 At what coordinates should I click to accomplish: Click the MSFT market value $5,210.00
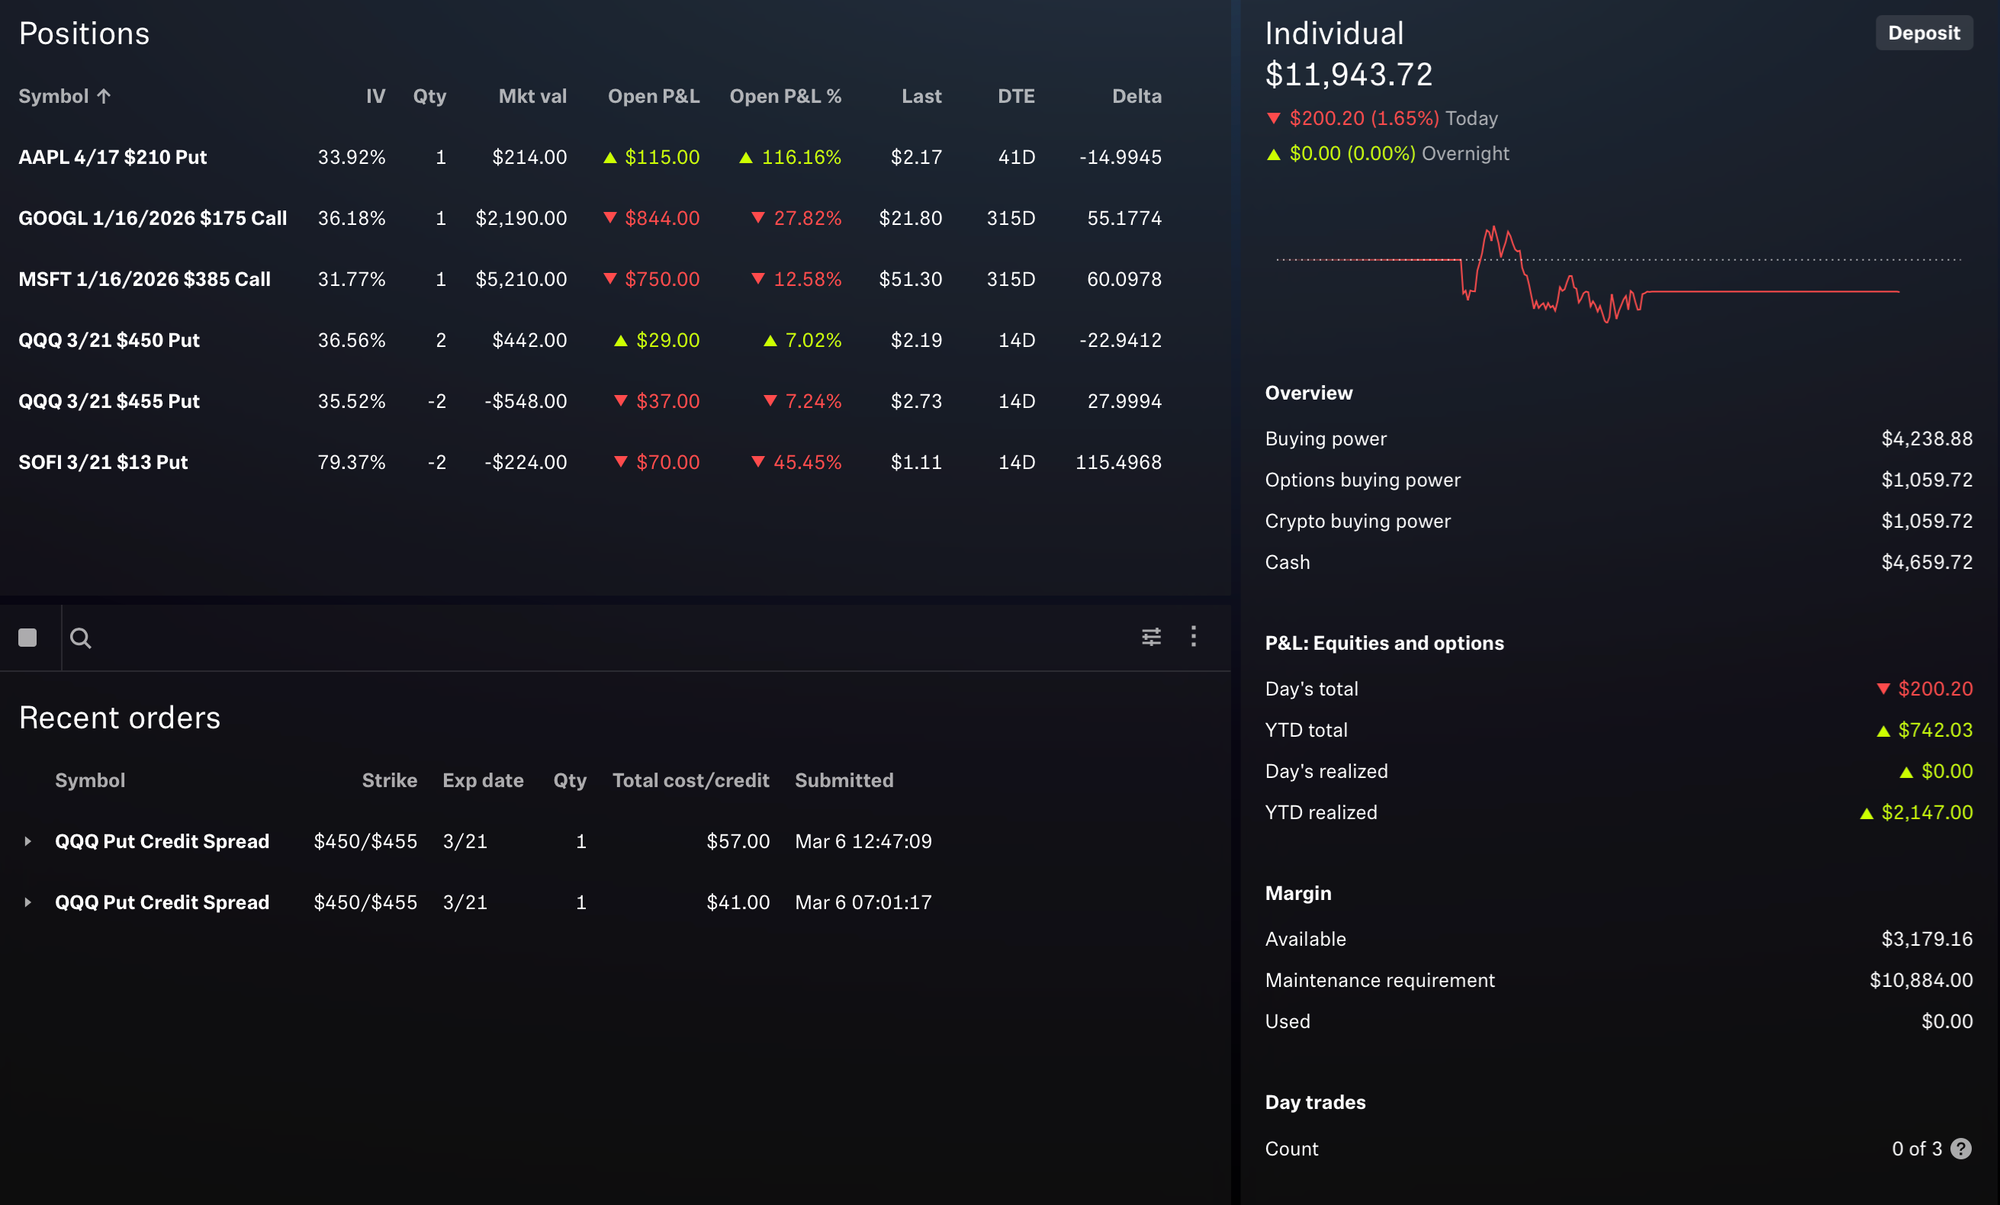[521, 279]
